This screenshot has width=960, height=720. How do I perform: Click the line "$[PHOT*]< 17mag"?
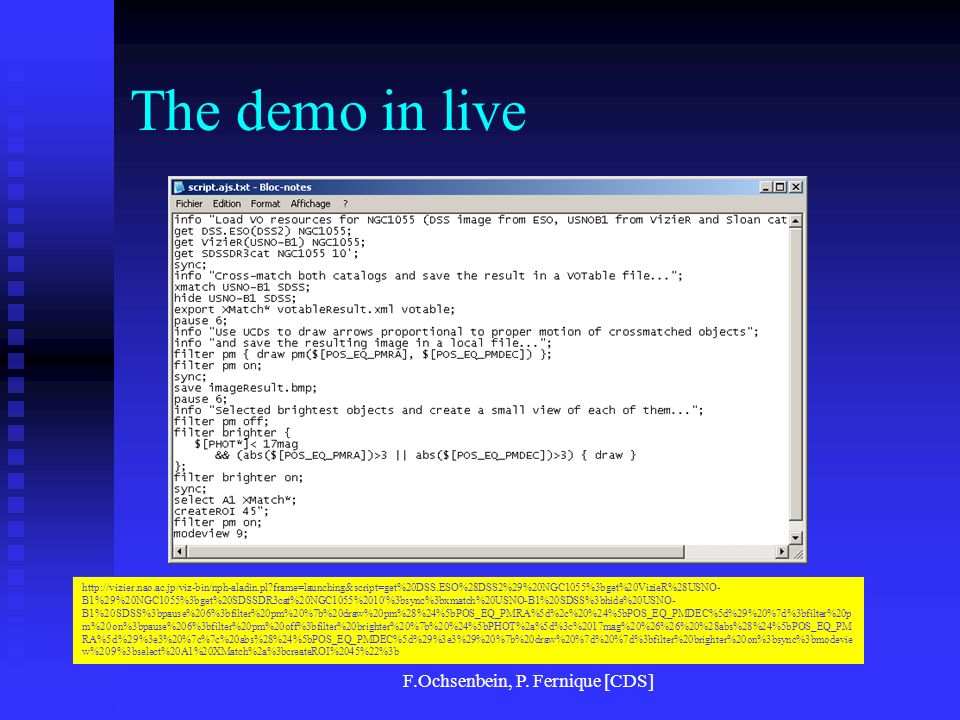(246, 444)
